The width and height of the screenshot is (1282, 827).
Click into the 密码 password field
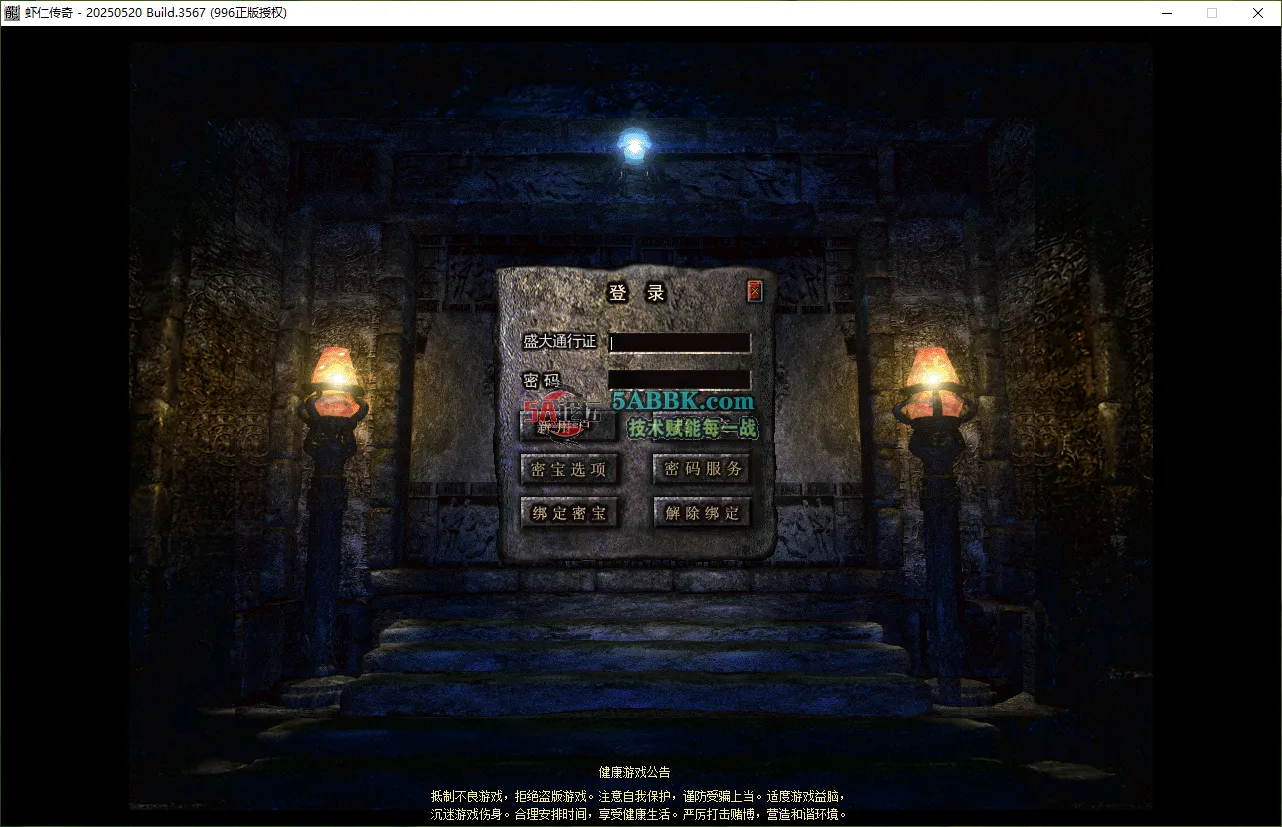(x=679, y=380)
